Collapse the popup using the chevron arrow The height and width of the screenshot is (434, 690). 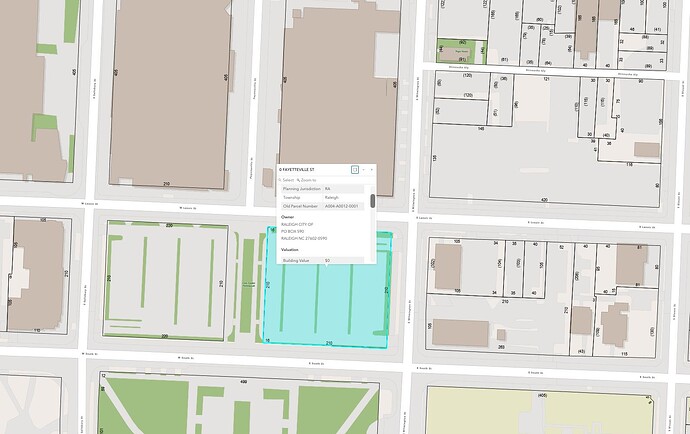click(x=363, y=169)
